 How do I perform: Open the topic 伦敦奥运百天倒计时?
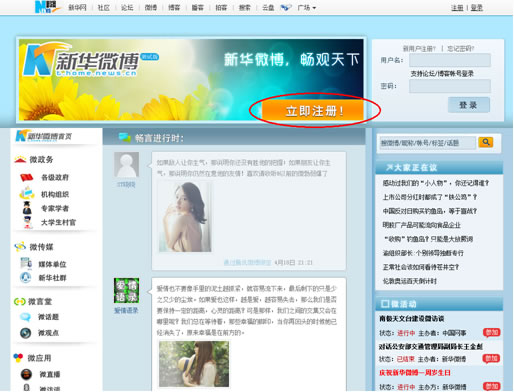point(410,281)
